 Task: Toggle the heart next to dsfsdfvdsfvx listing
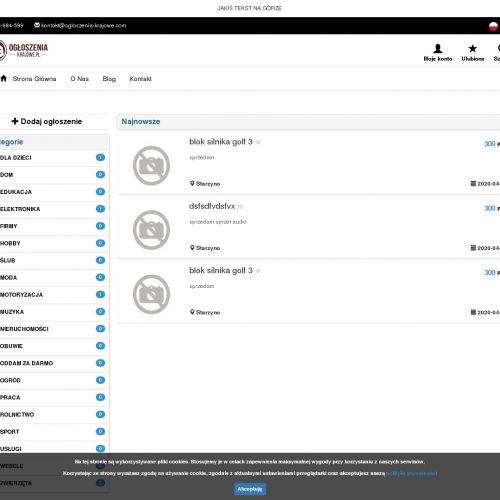pyautogui.click(x=241, y=207)
